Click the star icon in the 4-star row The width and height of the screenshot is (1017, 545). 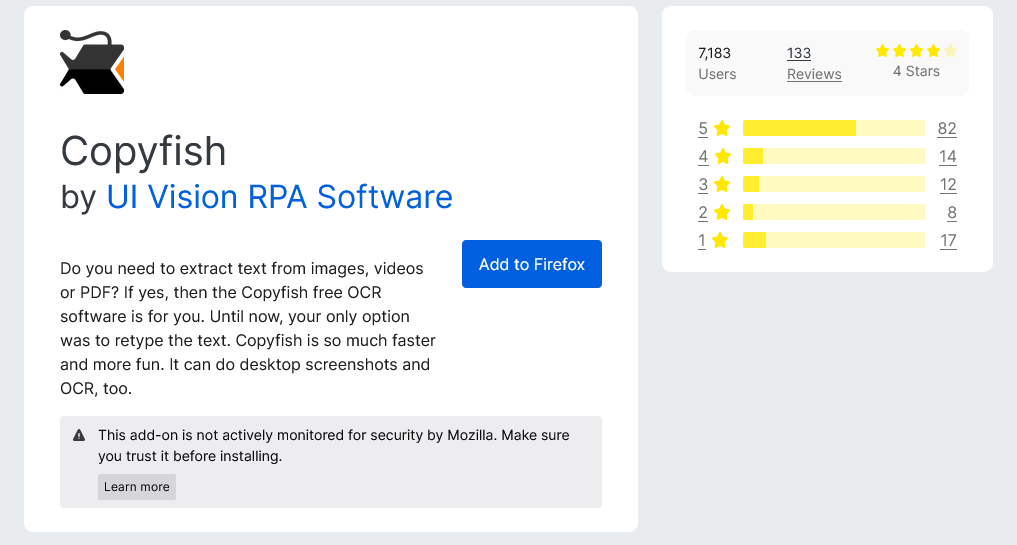tap(722, 156)
